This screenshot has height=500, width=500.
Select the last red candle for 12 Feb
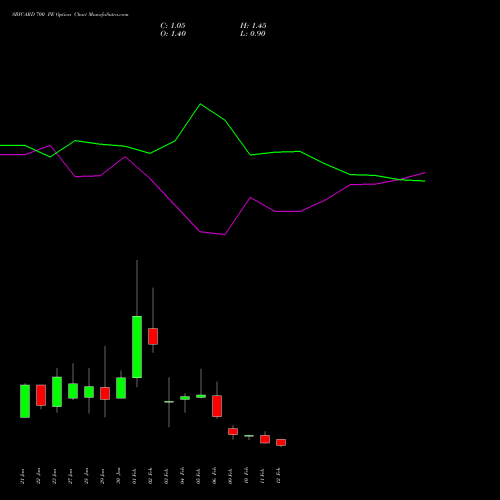click(x=281, y=442)
